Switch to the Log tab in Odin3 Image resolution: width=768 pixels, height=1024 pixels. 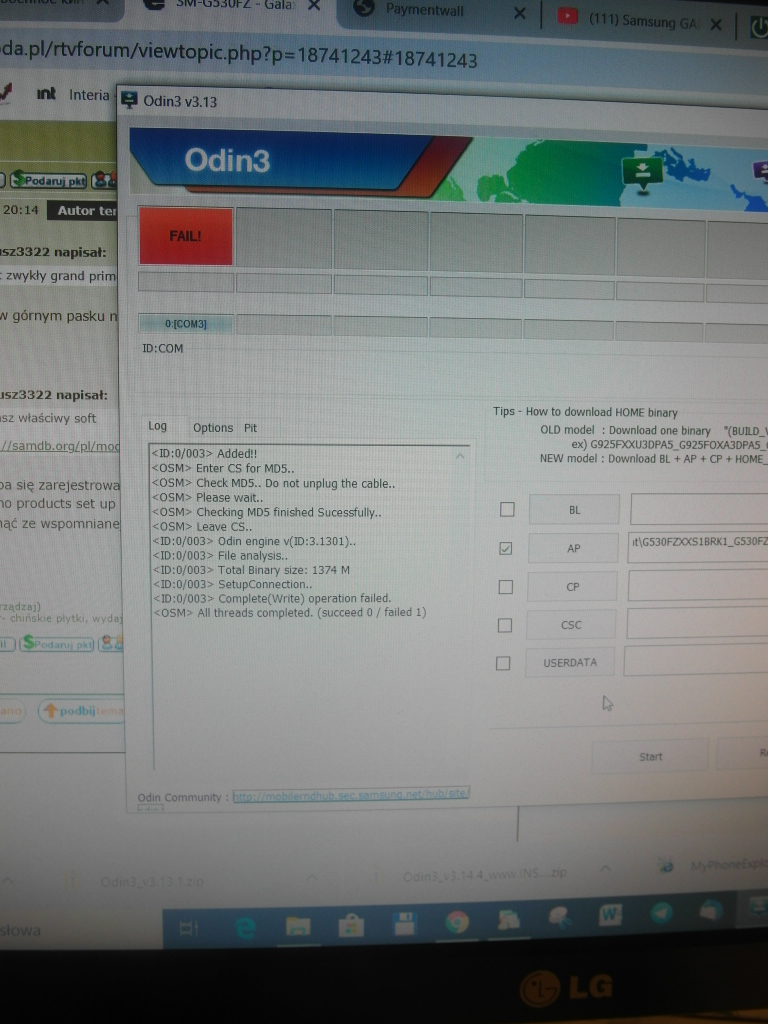pos(157,426)
